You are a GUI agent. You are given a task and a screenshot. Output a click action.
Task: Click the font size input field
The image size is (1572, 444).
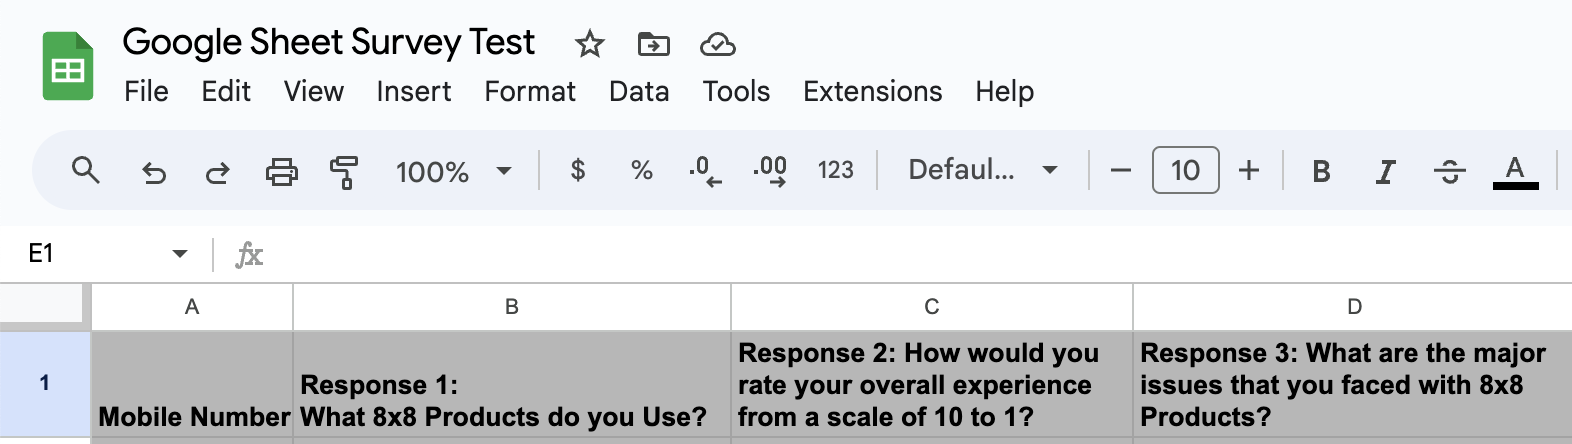pyautogui.click(x=1185, y=170)
